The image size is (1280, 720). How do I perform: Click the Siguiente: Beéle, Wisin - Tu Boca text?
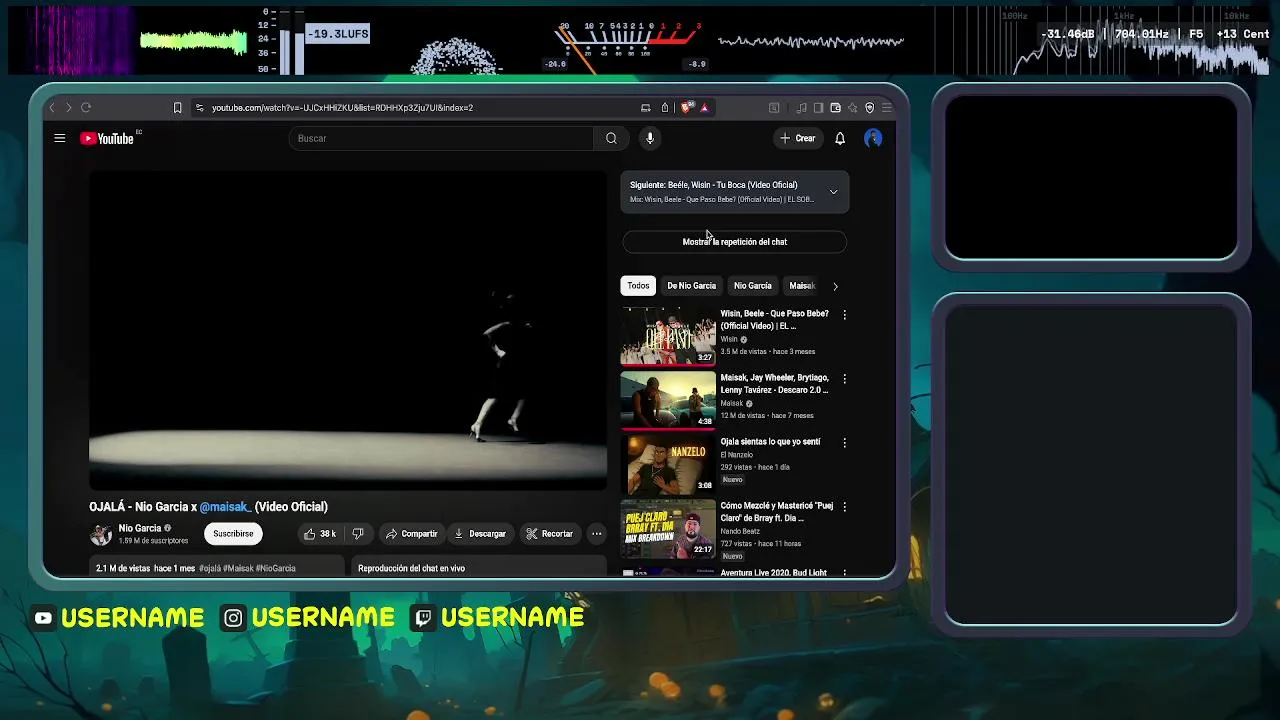714,185
